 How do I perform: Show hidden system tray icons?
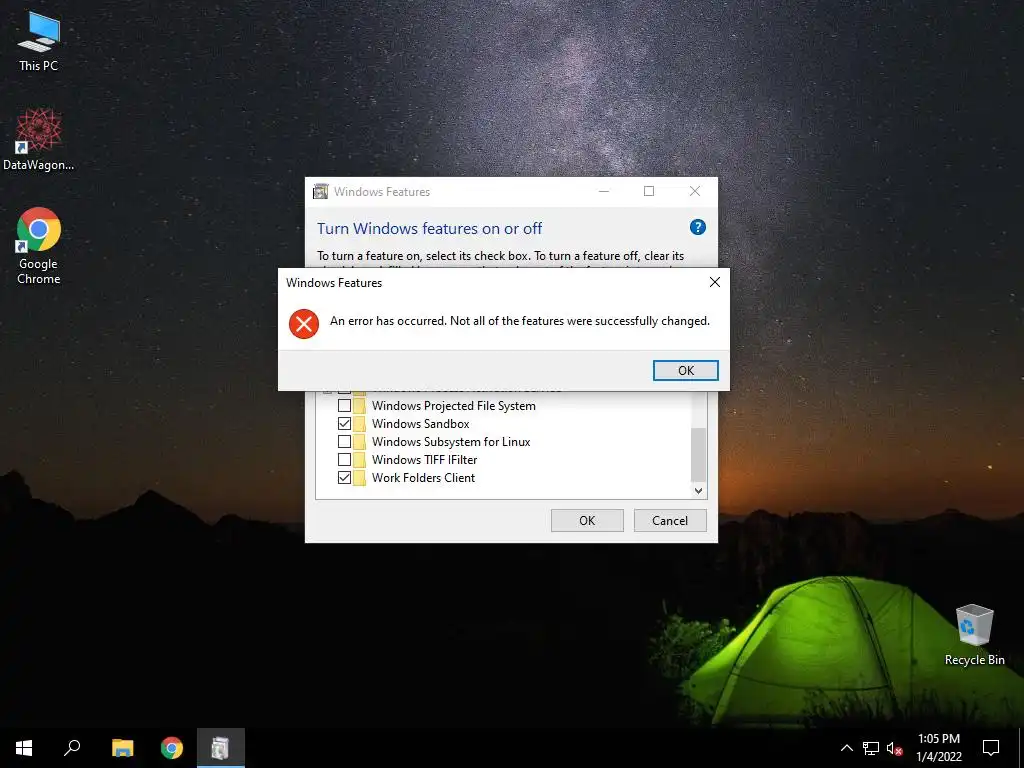pyautogui.click(x=846, y=748)
